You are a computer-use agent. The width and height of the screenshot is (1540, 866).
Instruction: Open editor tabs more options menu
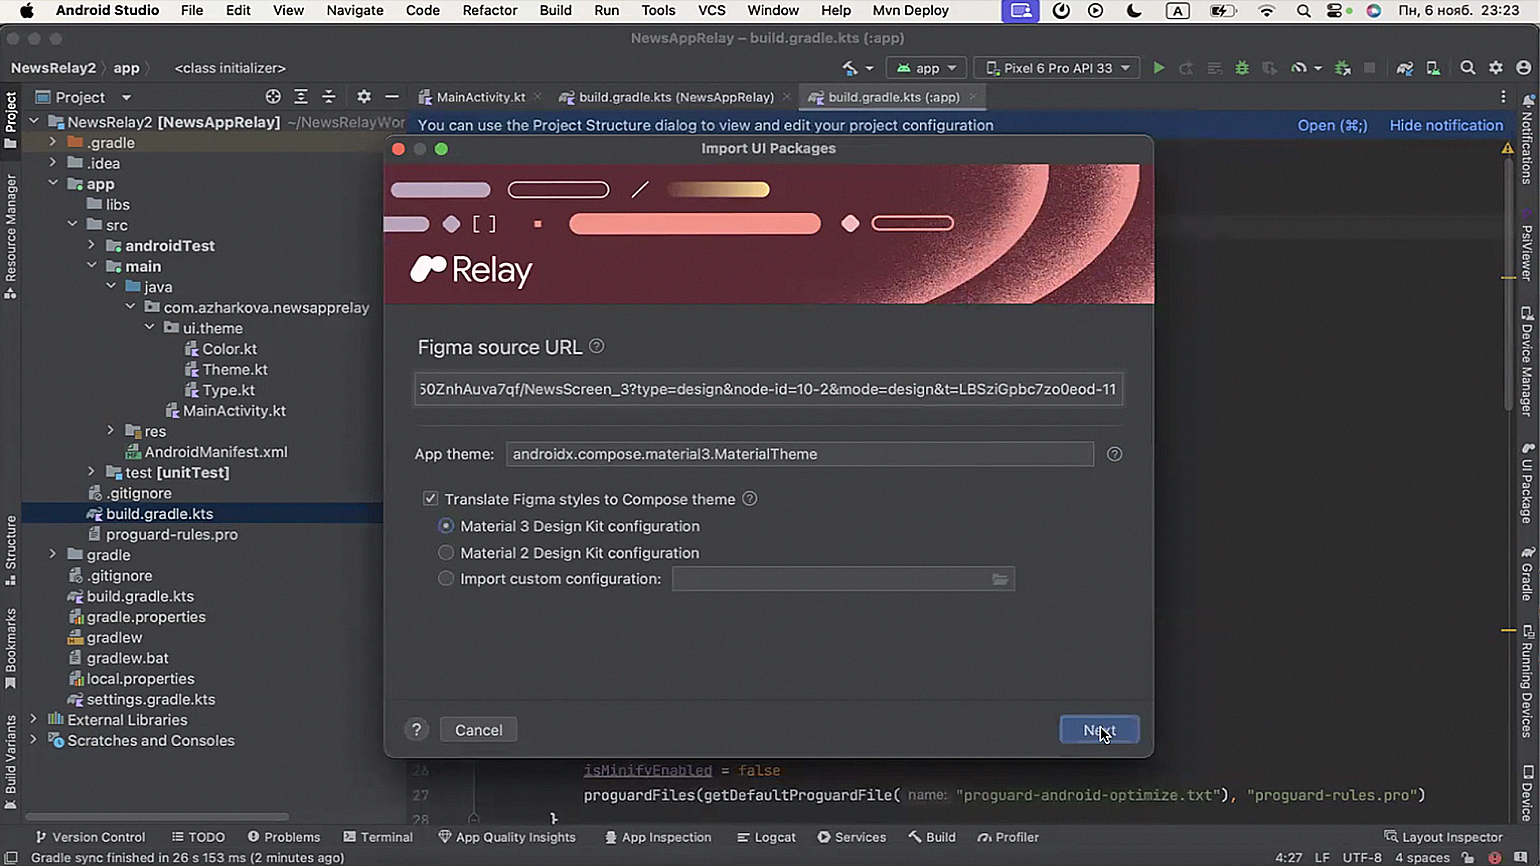click(1503, 97)
